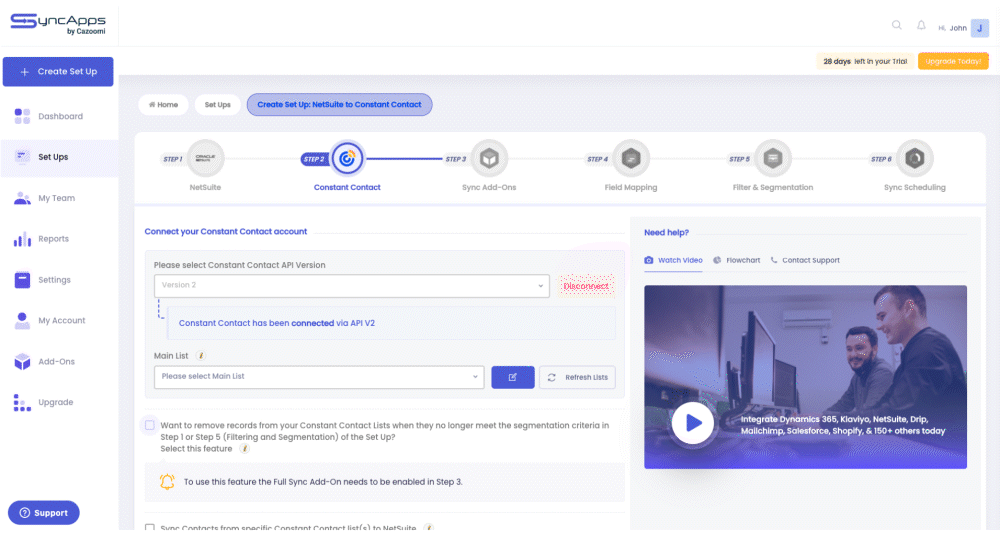Select the Step 1 NetSuite icon
Image resolution: width=1000 pixels, height=542 pixels.
click(205, 158)
